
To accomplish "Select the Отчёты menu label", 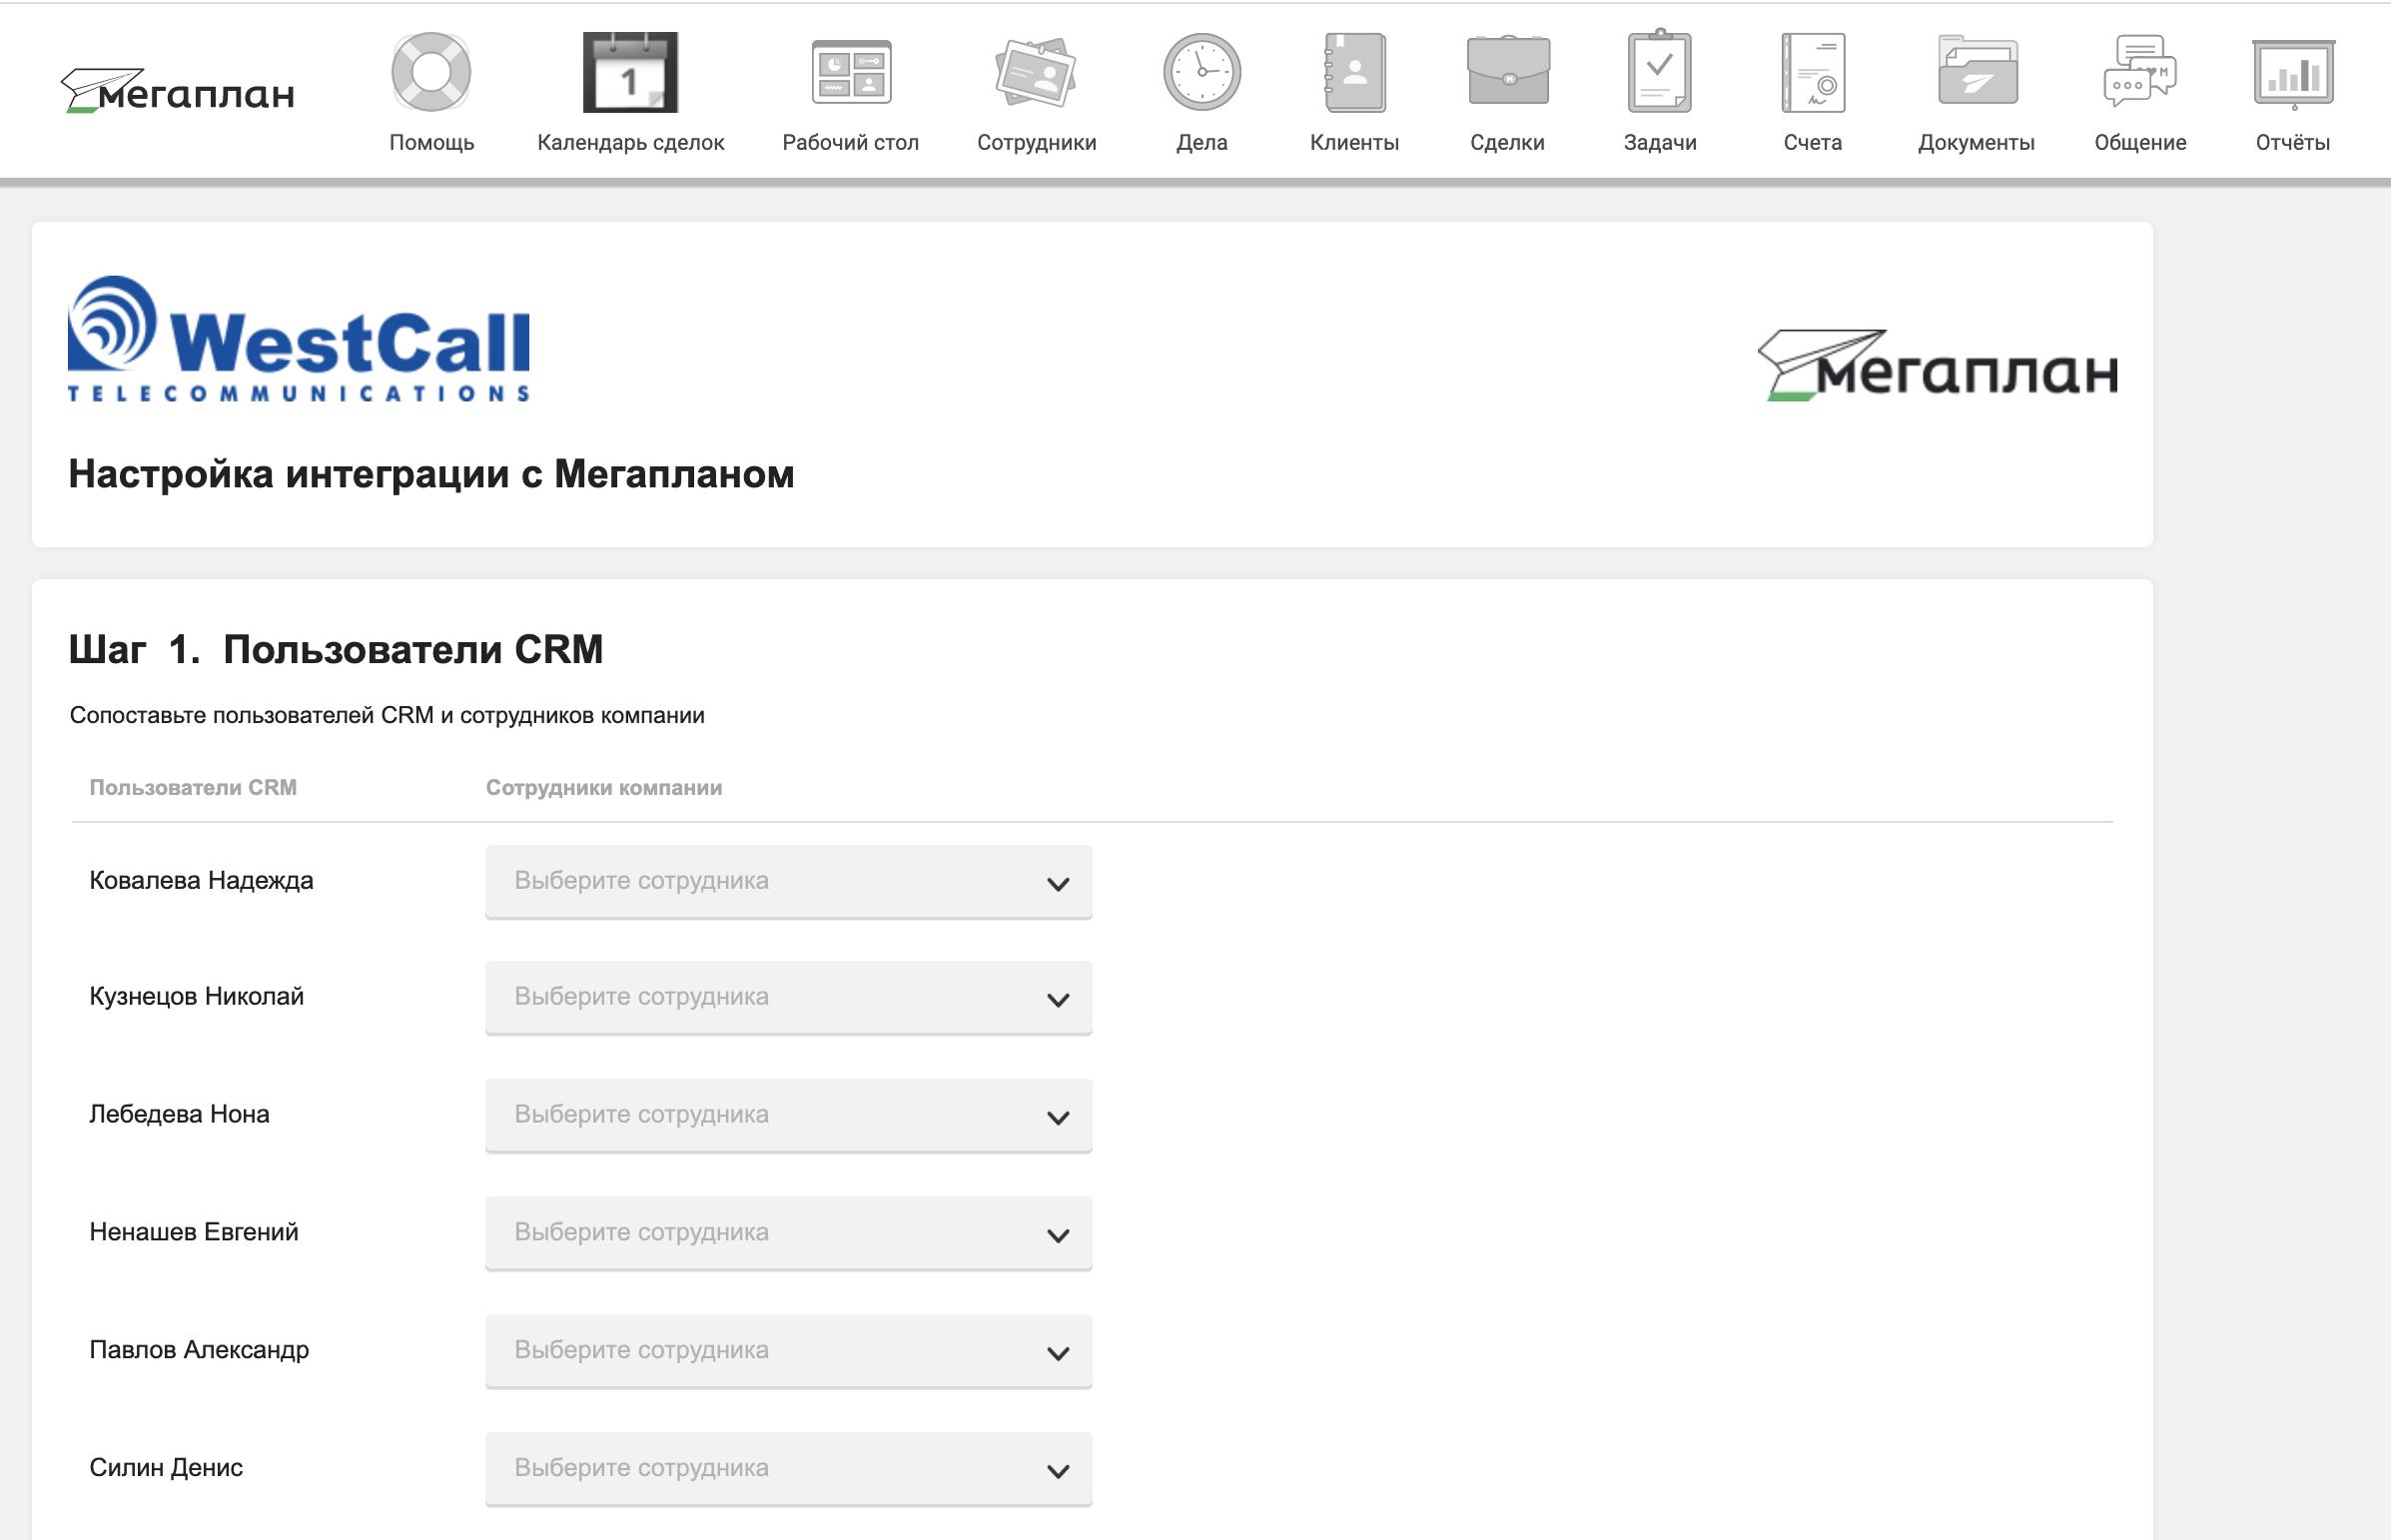I will (2293, 143).
